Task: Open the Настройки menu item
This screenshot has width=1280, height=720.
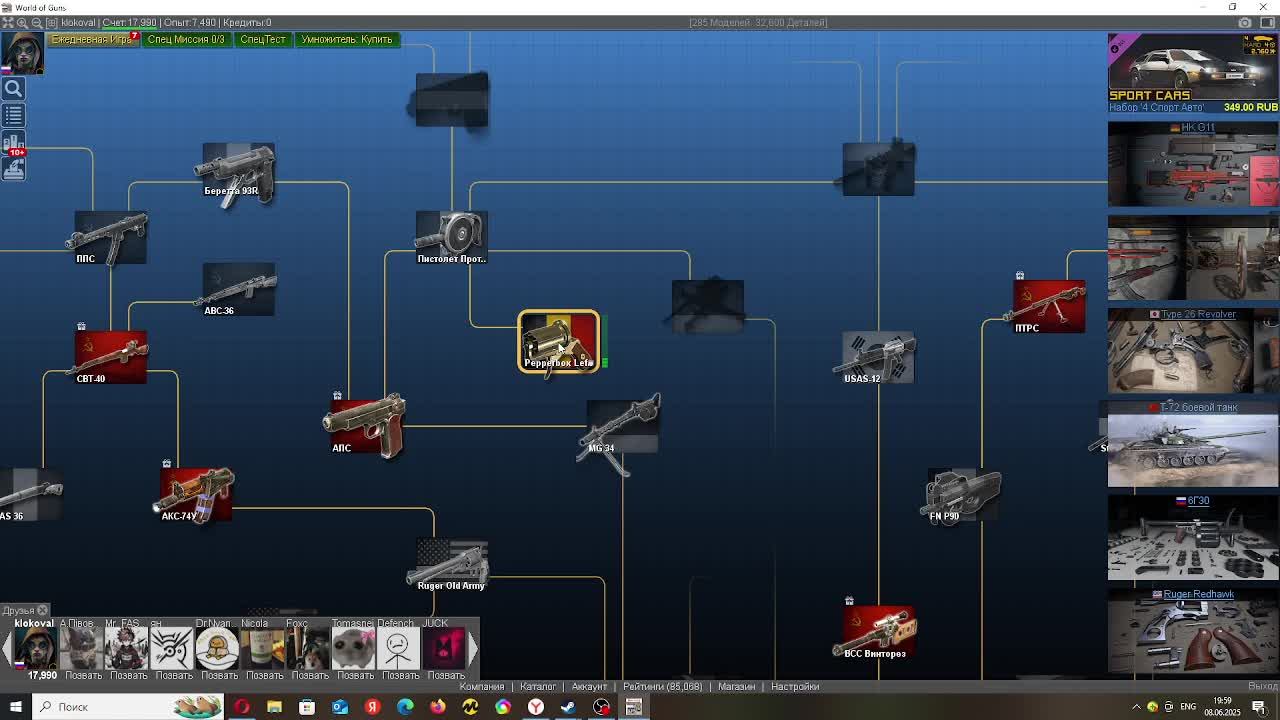Action: click(795, 686)
